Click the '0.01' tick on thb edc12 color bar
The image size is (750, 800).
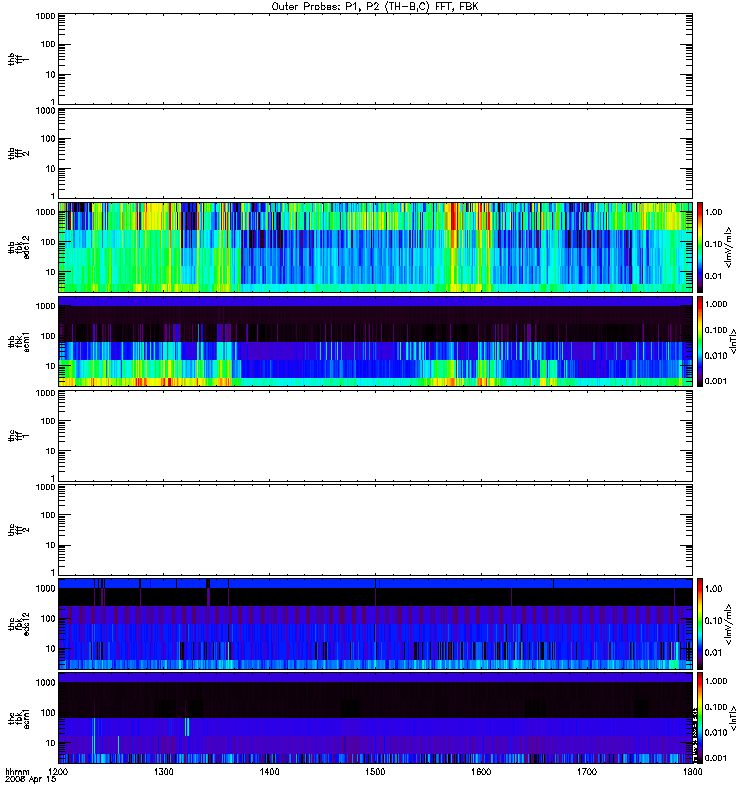click(x=714, y=277)
